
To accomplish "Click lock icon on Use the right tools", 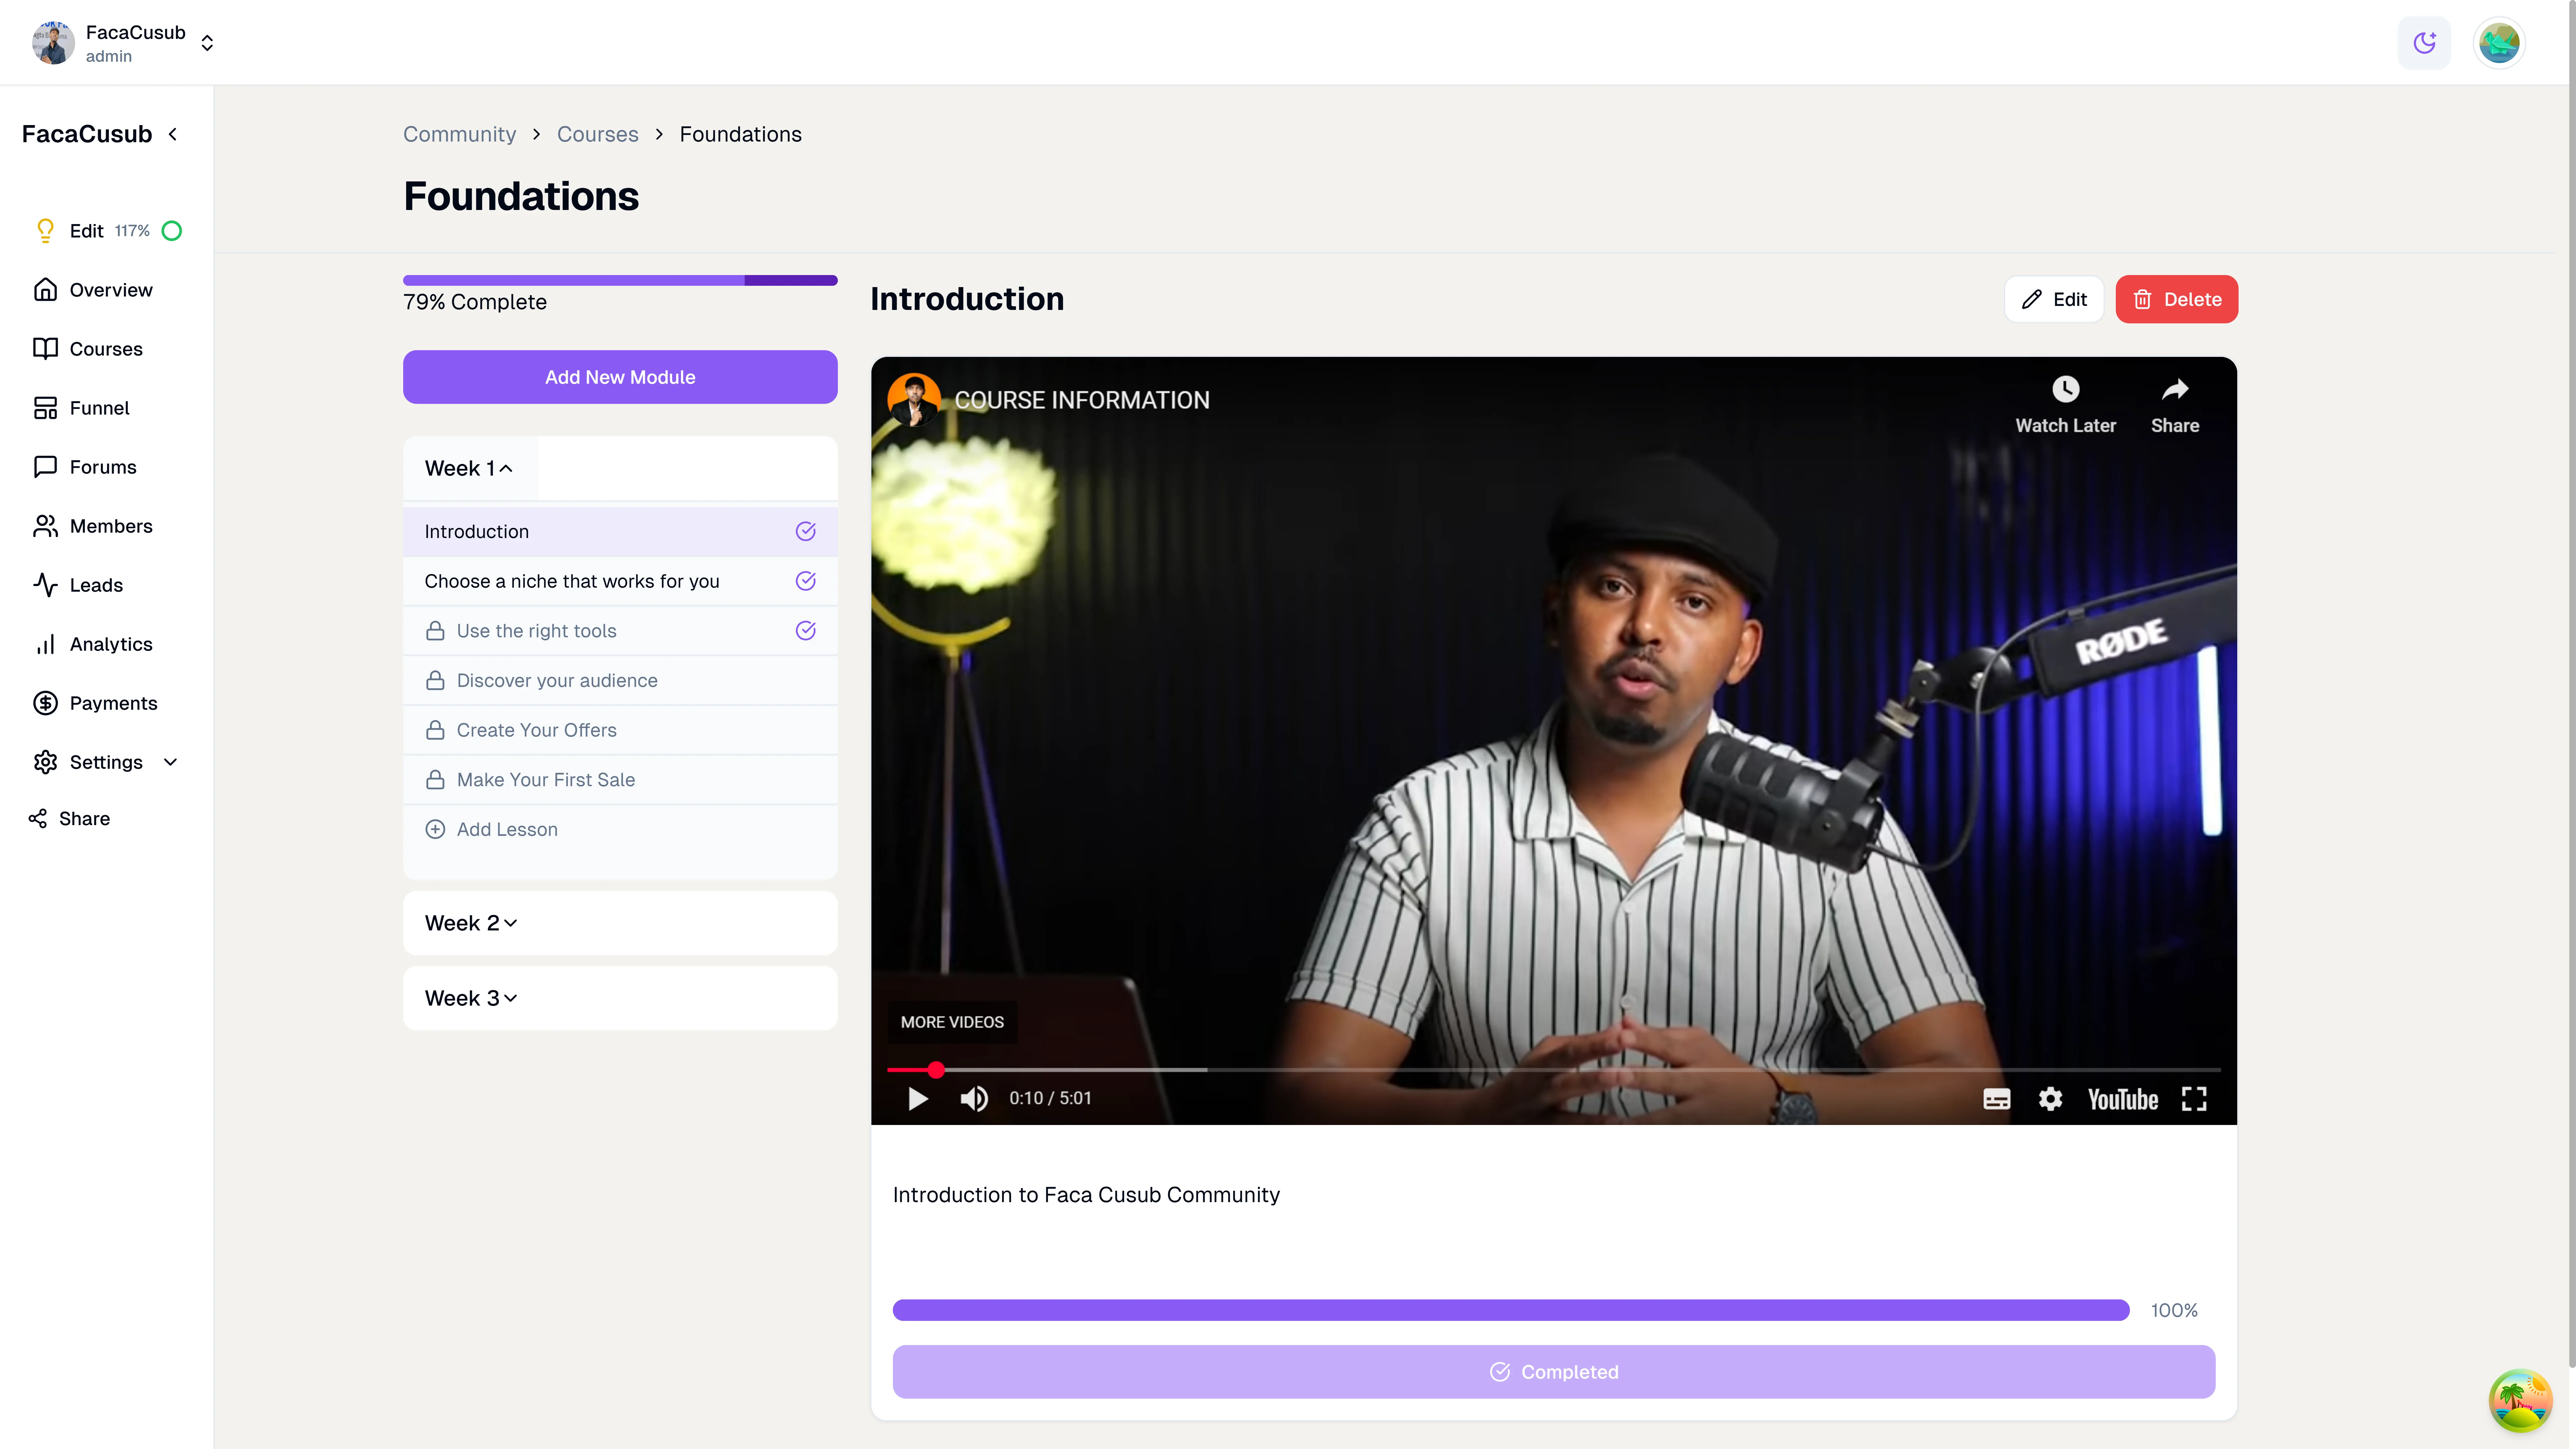I will 435,631.
